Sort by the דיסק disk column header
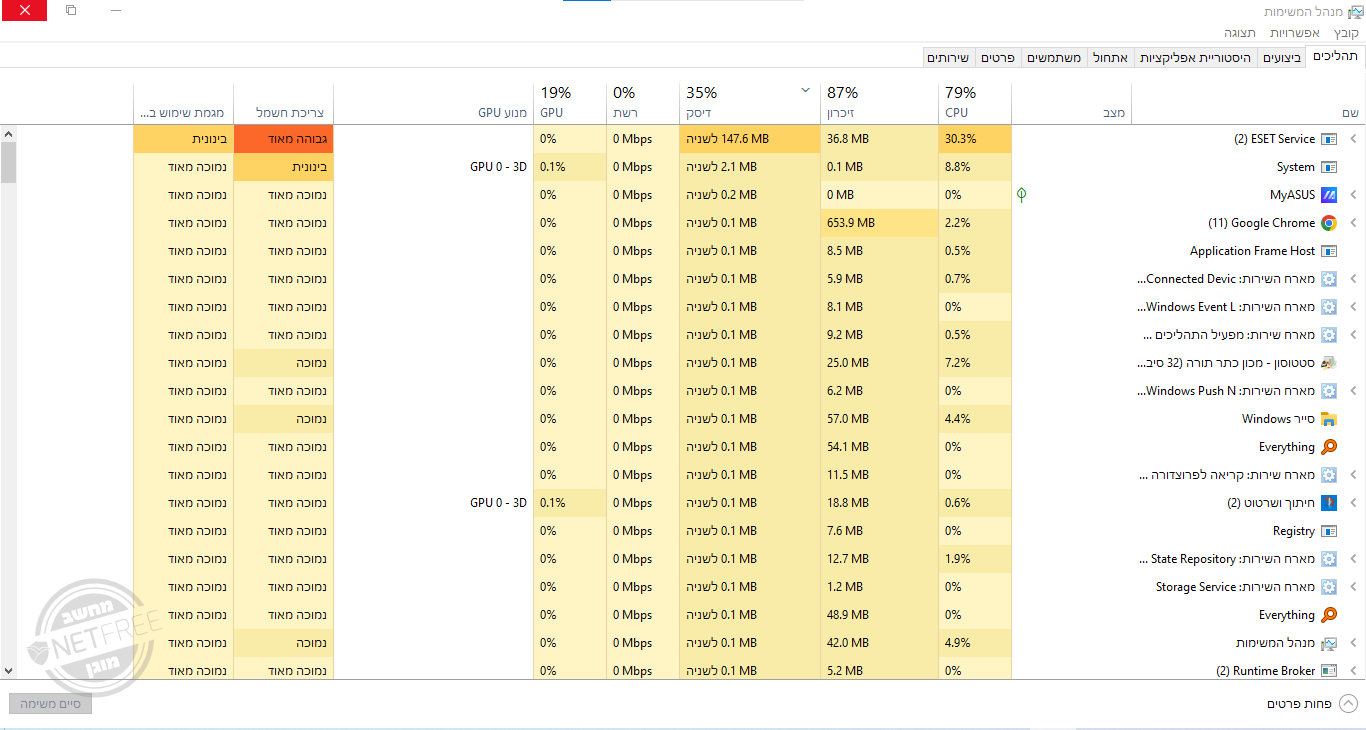Viewport: 1366px width, 730px height. (749, 102)
